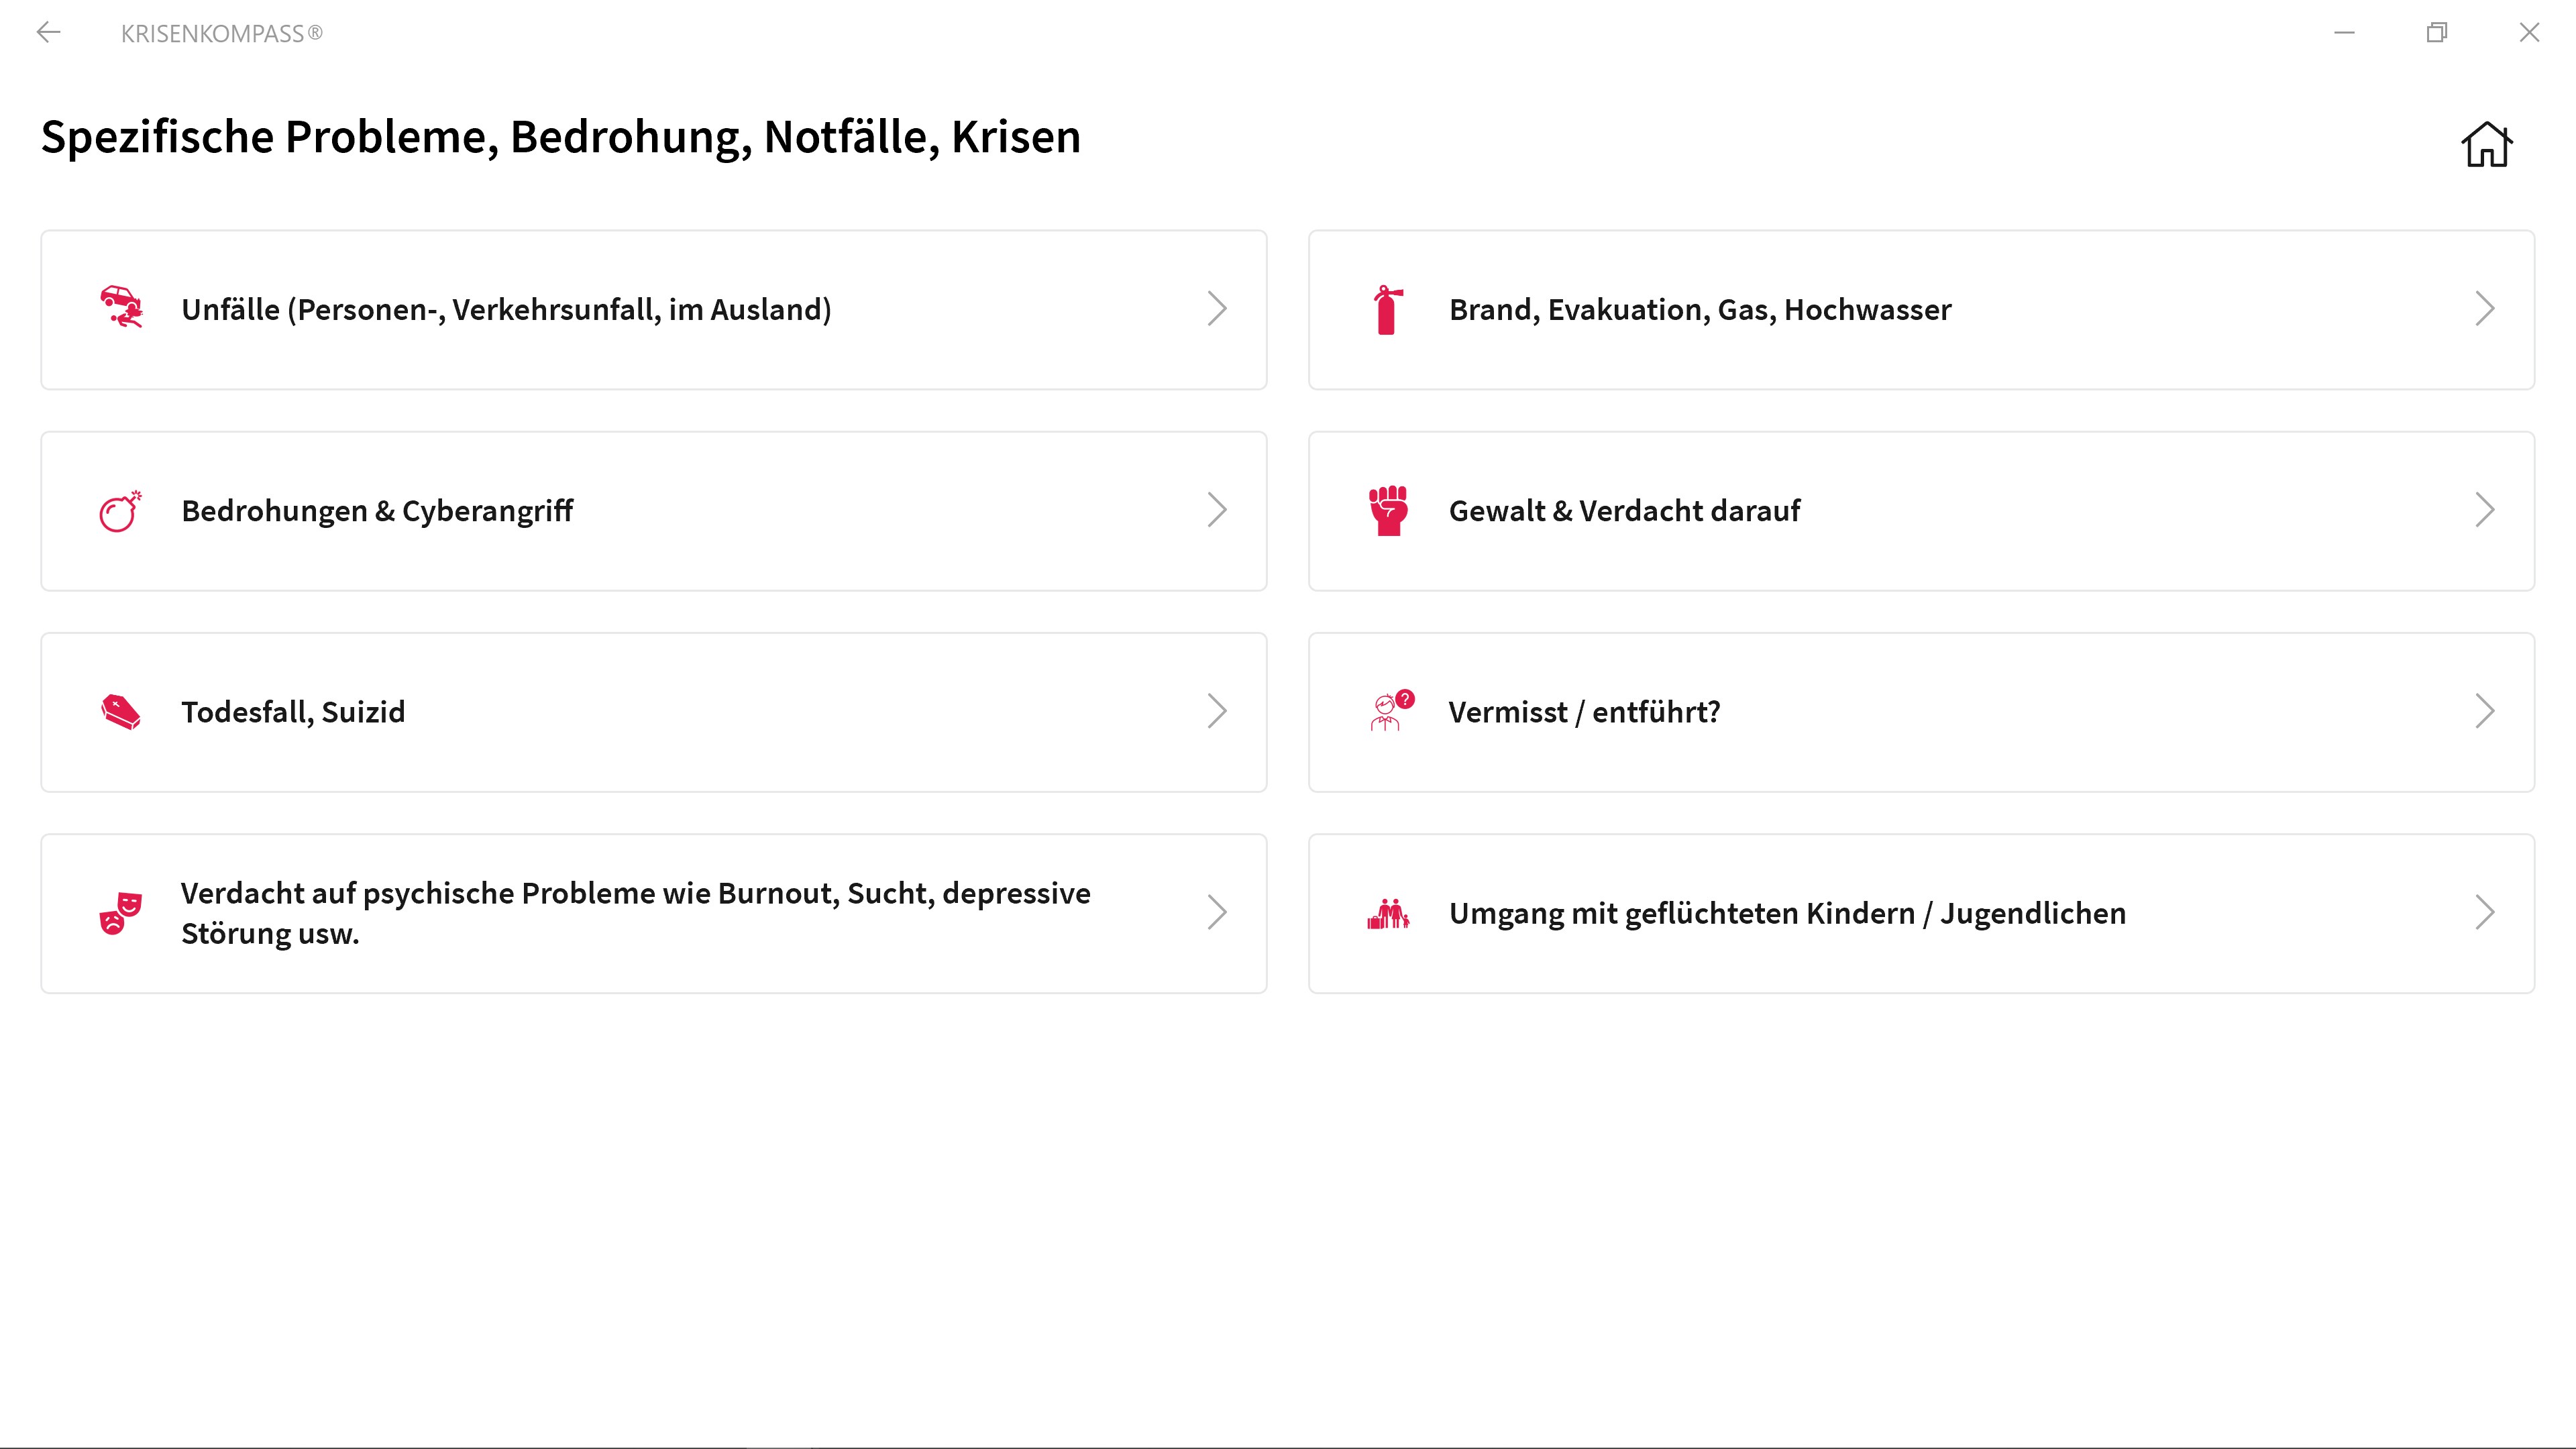Click the red fire extinguisher icon

[1387, 310]
